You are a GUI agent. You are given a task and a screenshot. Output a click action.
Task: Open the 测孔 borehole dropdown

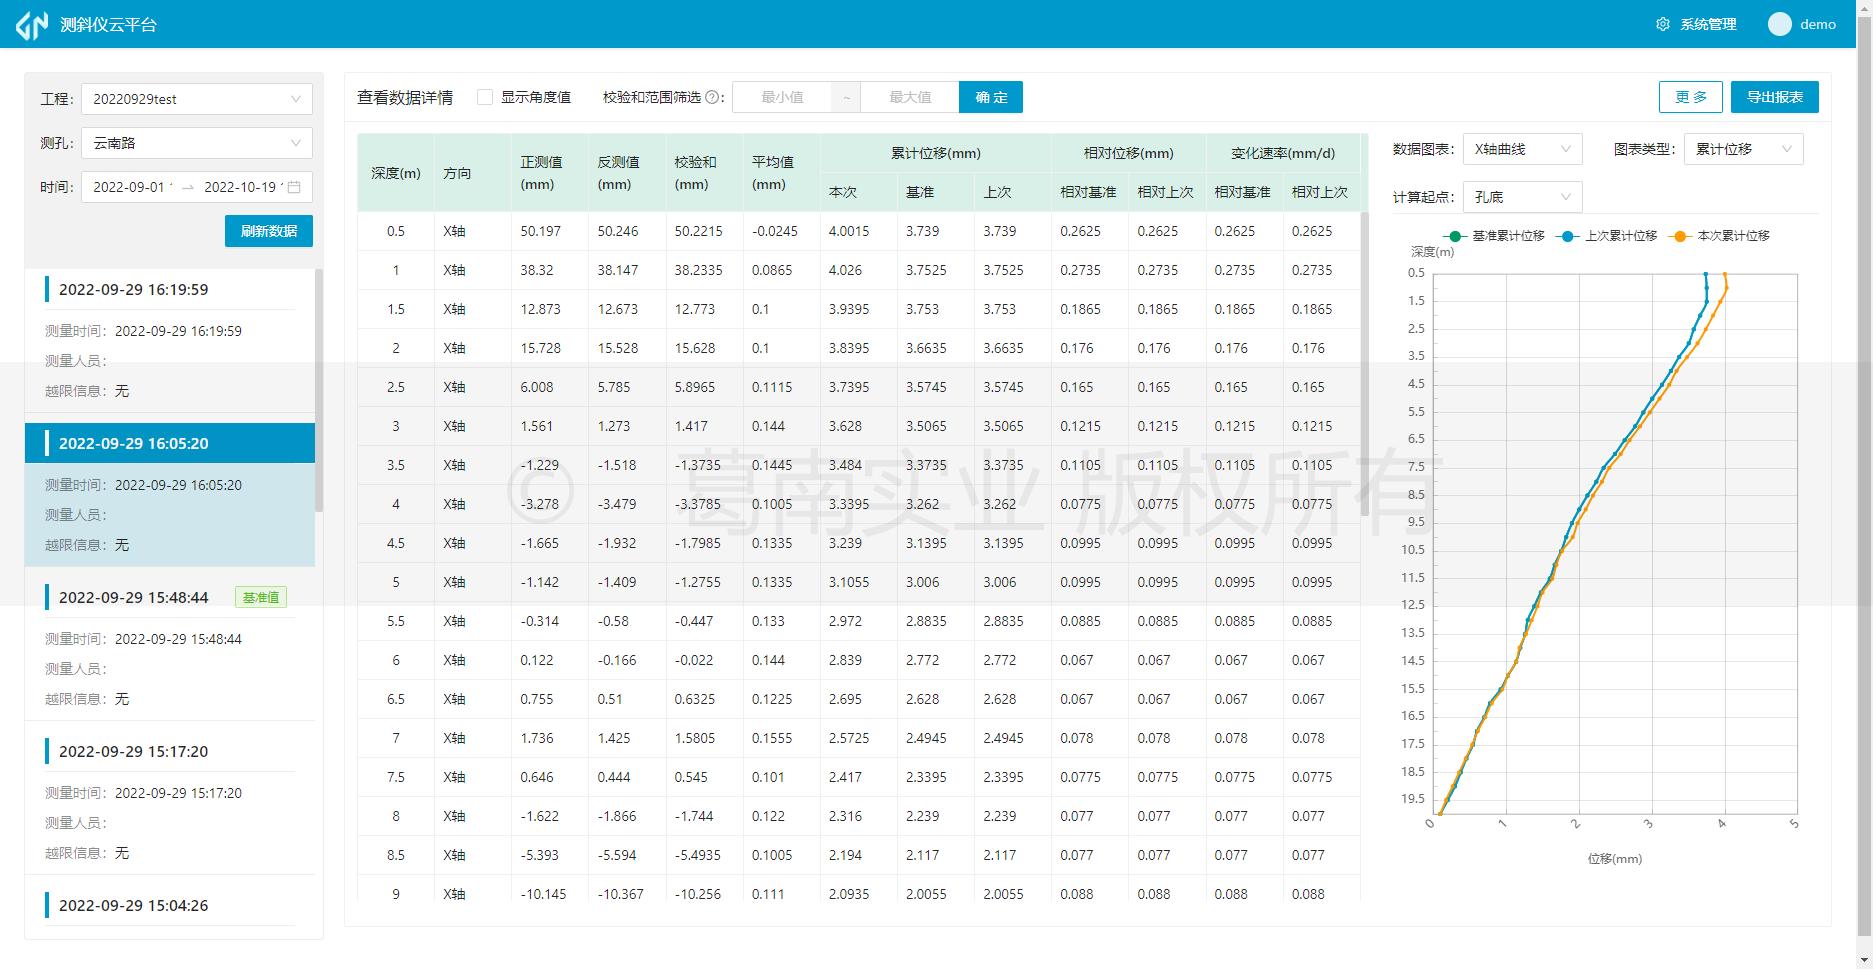coord(197,143)
